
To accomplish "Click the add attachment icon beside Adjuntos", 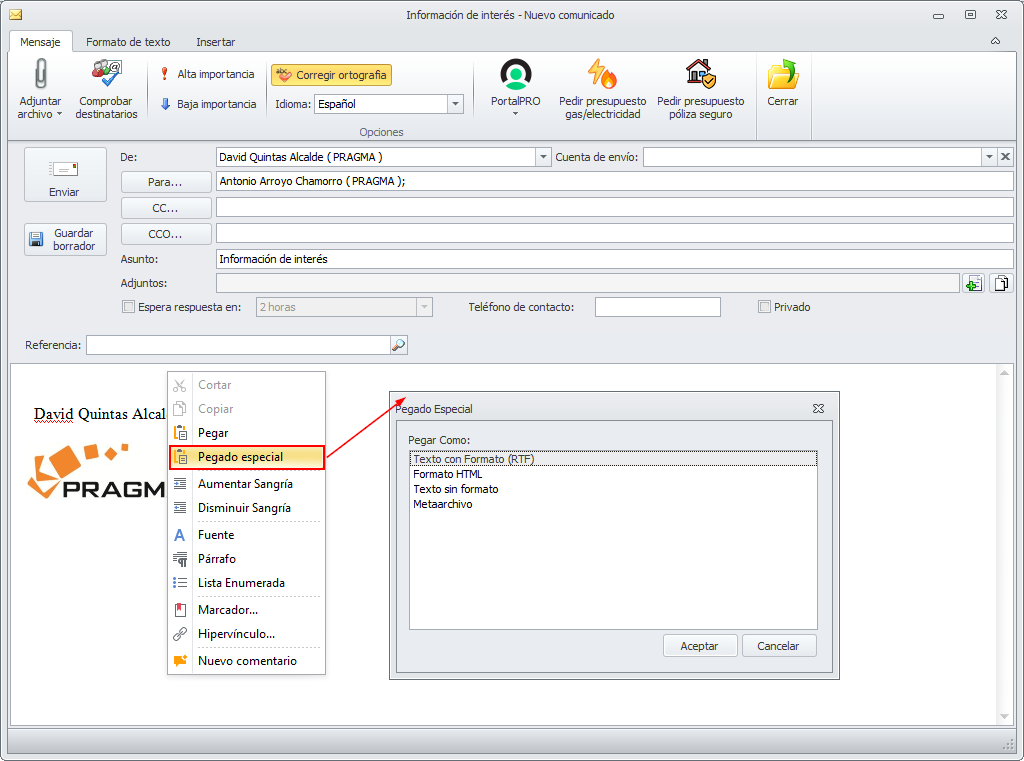I will click(972, 284).
